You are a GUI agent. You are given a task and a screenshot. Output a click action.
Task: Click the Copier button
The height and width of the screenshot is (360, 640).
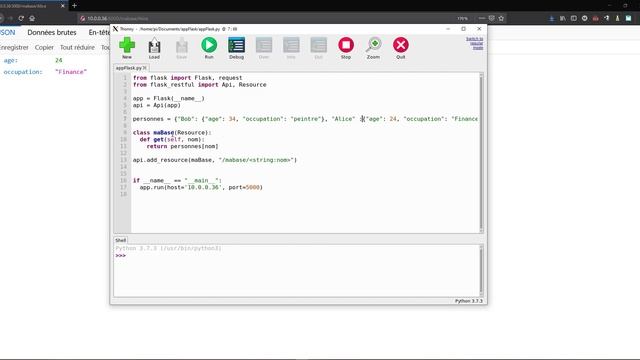click(44, 47)
